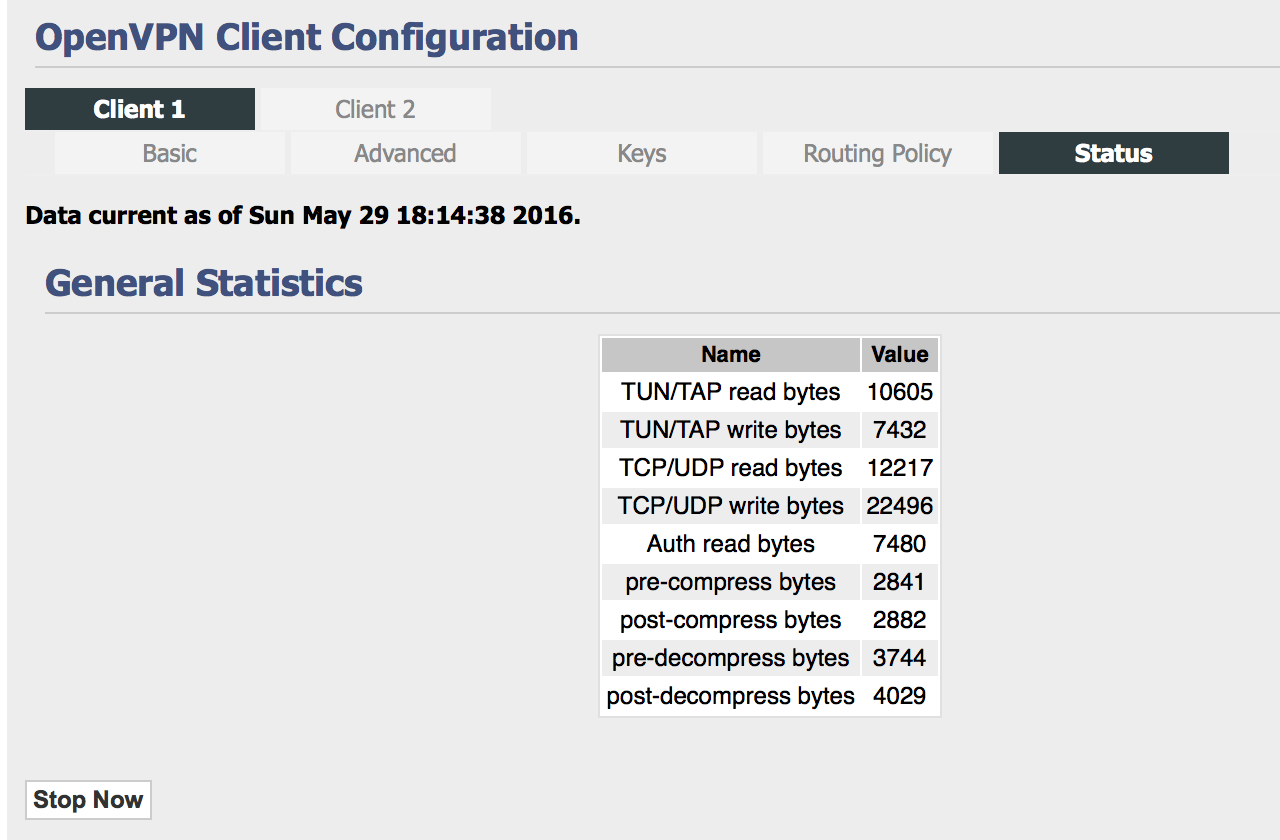This screenshot has height=840, width=1280.
Task: Click the value 7432
Action: (900, 430)
